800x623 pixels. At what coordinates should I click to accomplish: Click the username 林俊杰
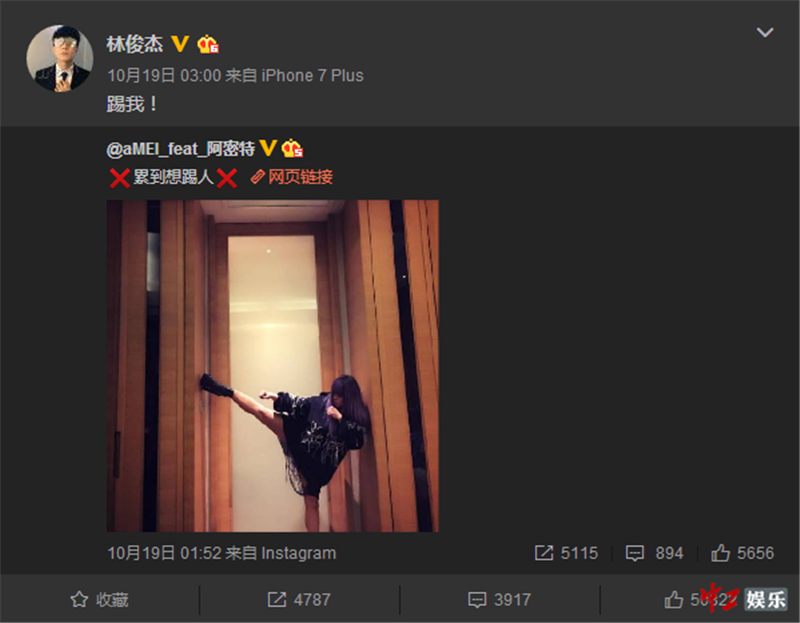(x=135, y=44)
